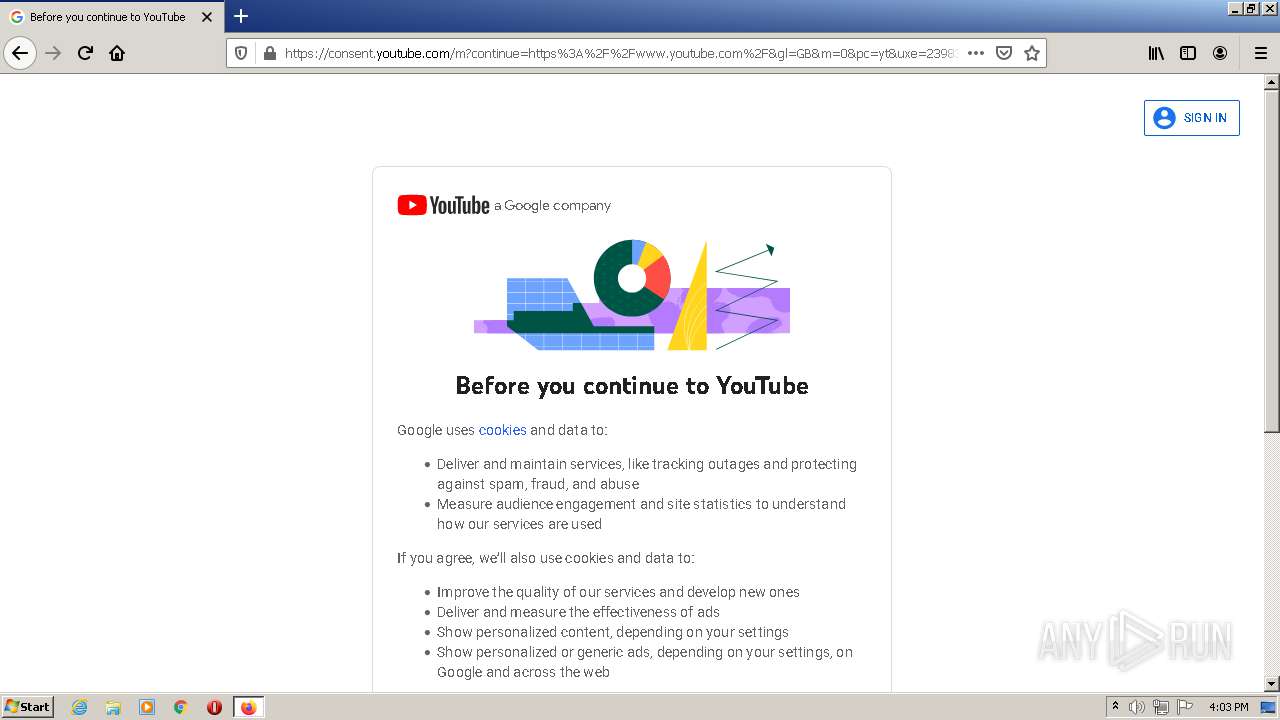
Task: Show site security padlock info
Action: coord(269,53)
